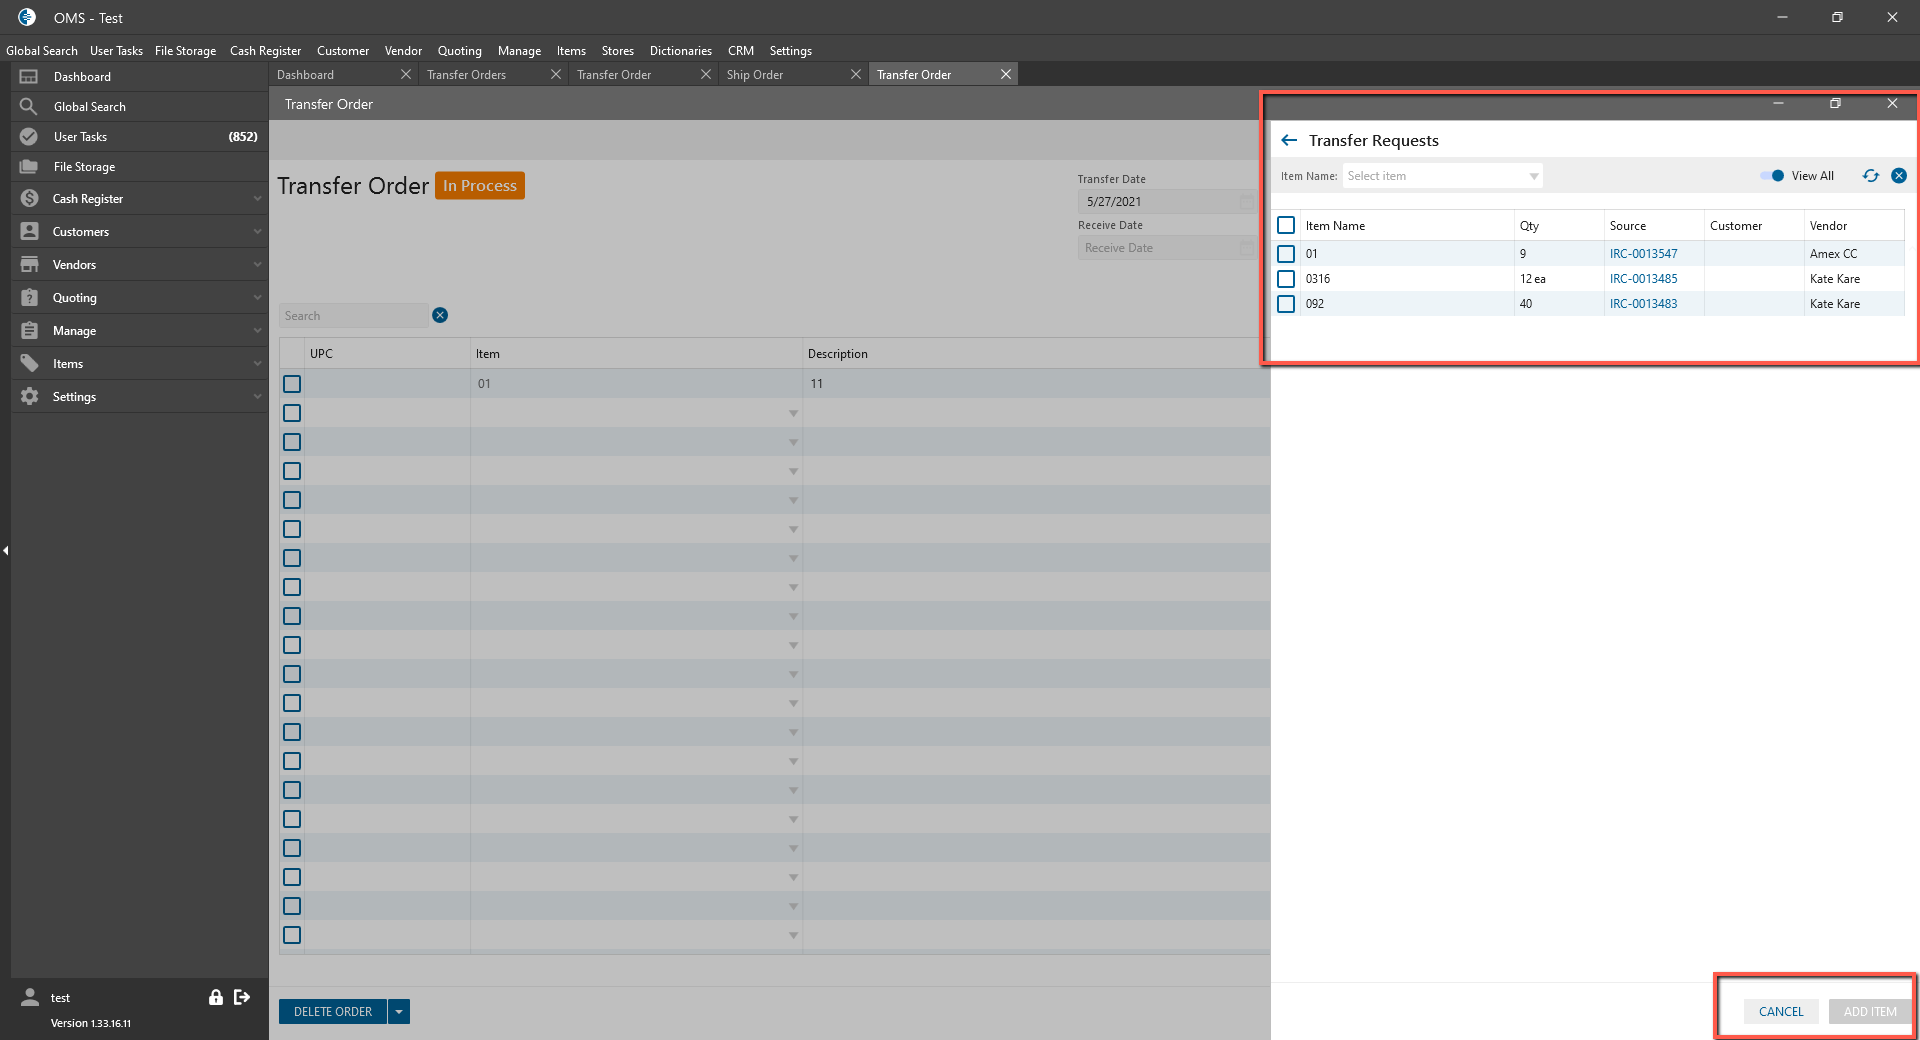Clear the Transfer Requests item filter
Viewport: 1920px width, 1040px height.
pos(1899,176)
